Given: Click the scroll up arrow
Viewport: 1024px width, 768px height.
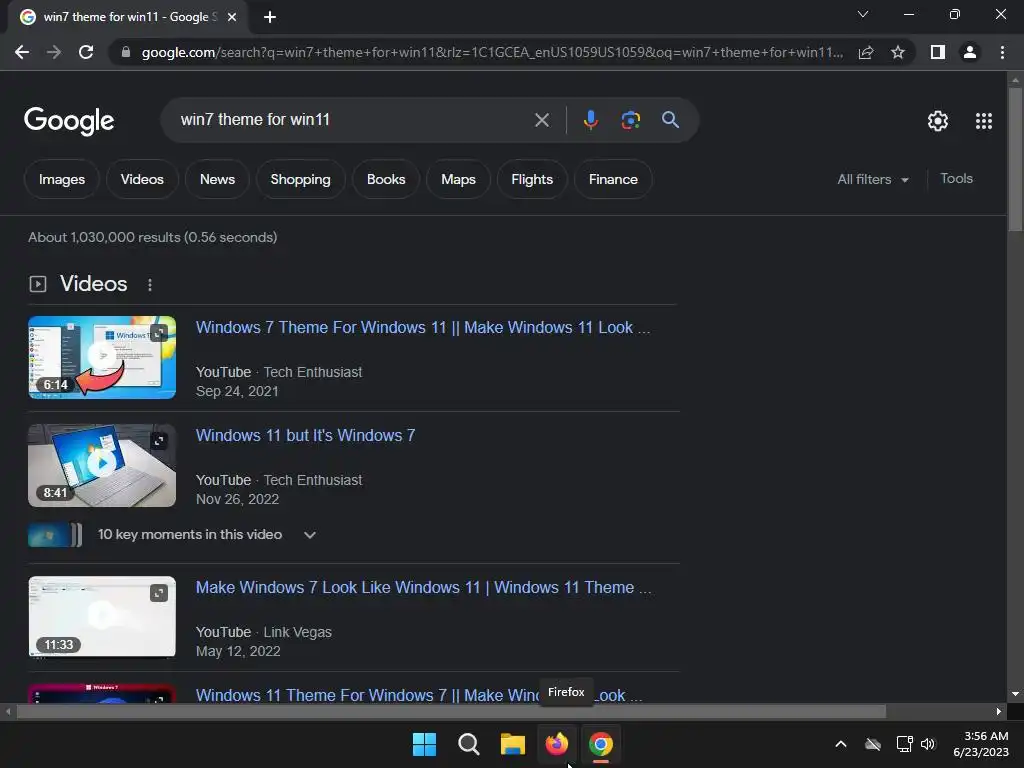Looking at the screenshot, I should [x=1015, y=80].
